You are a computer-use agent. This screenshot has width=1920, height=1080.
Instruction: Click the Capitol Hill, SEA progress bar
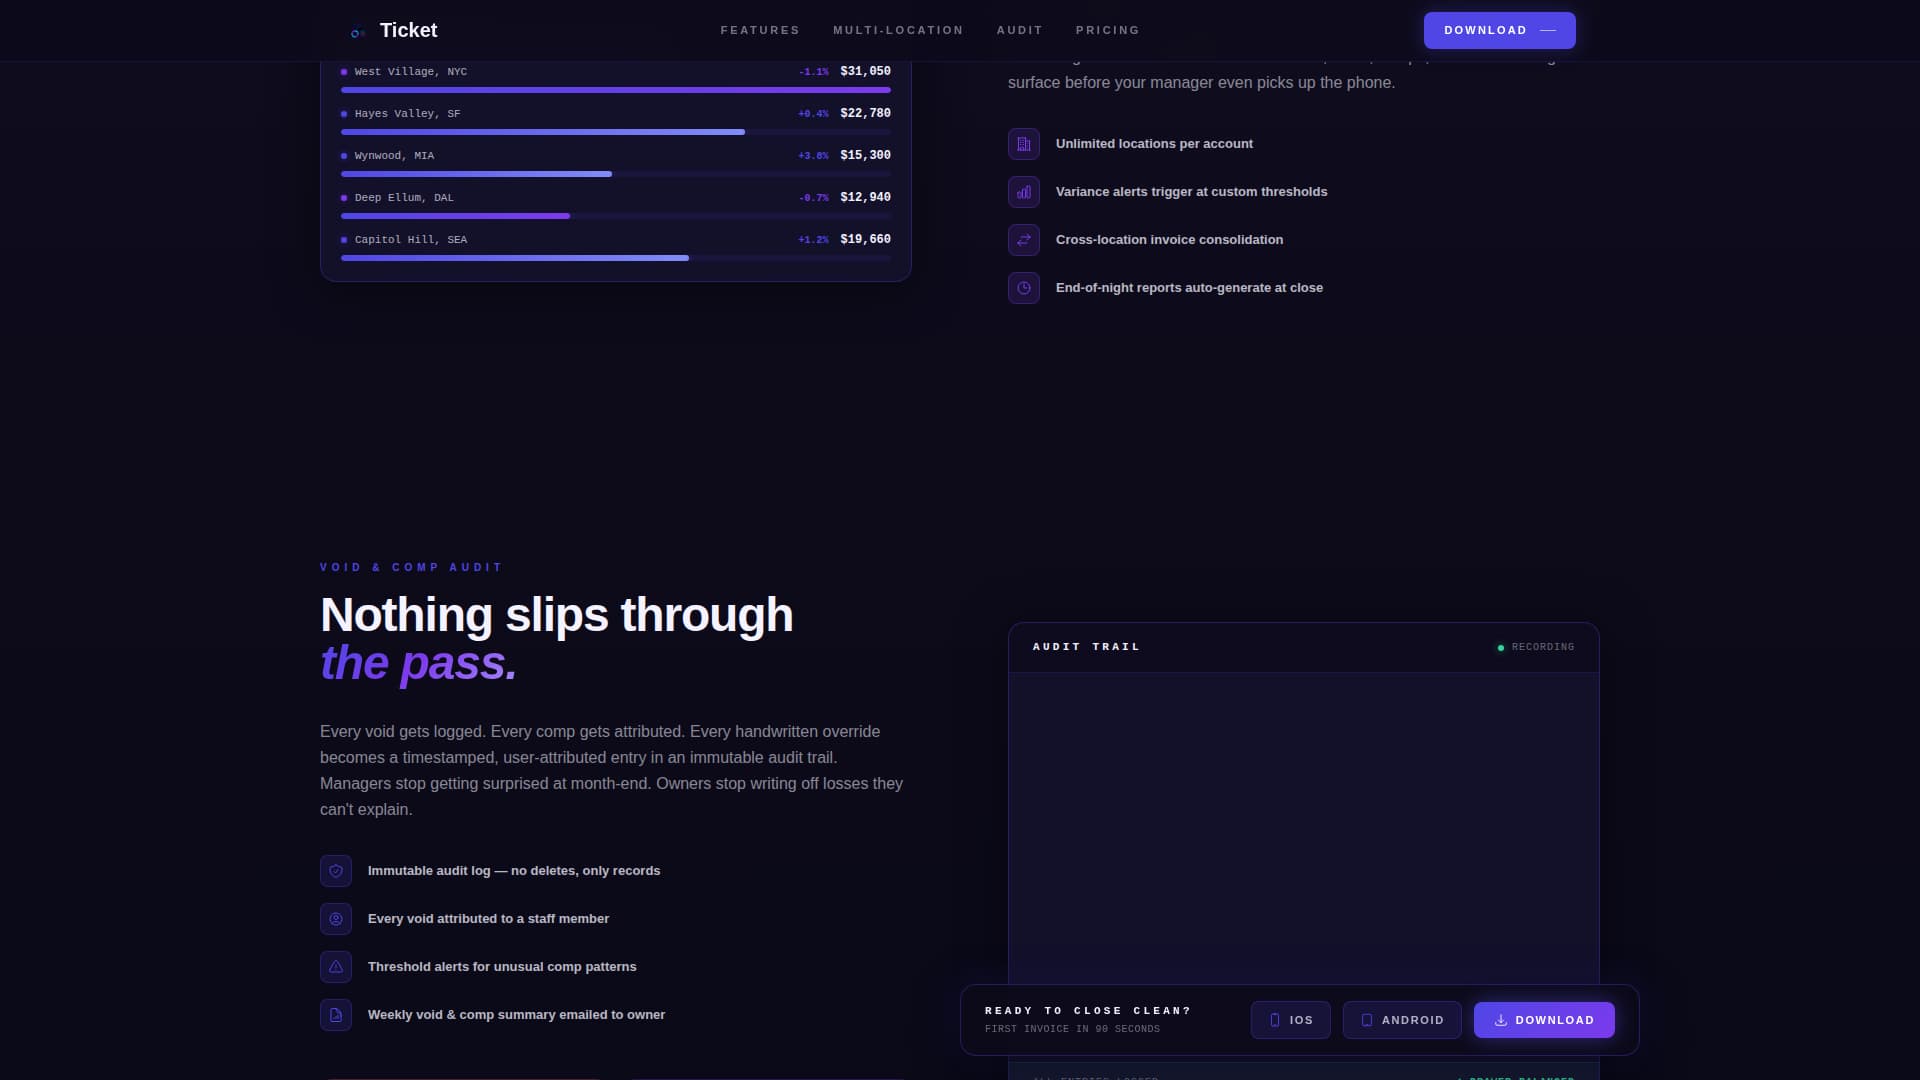[x=616, y=258]
